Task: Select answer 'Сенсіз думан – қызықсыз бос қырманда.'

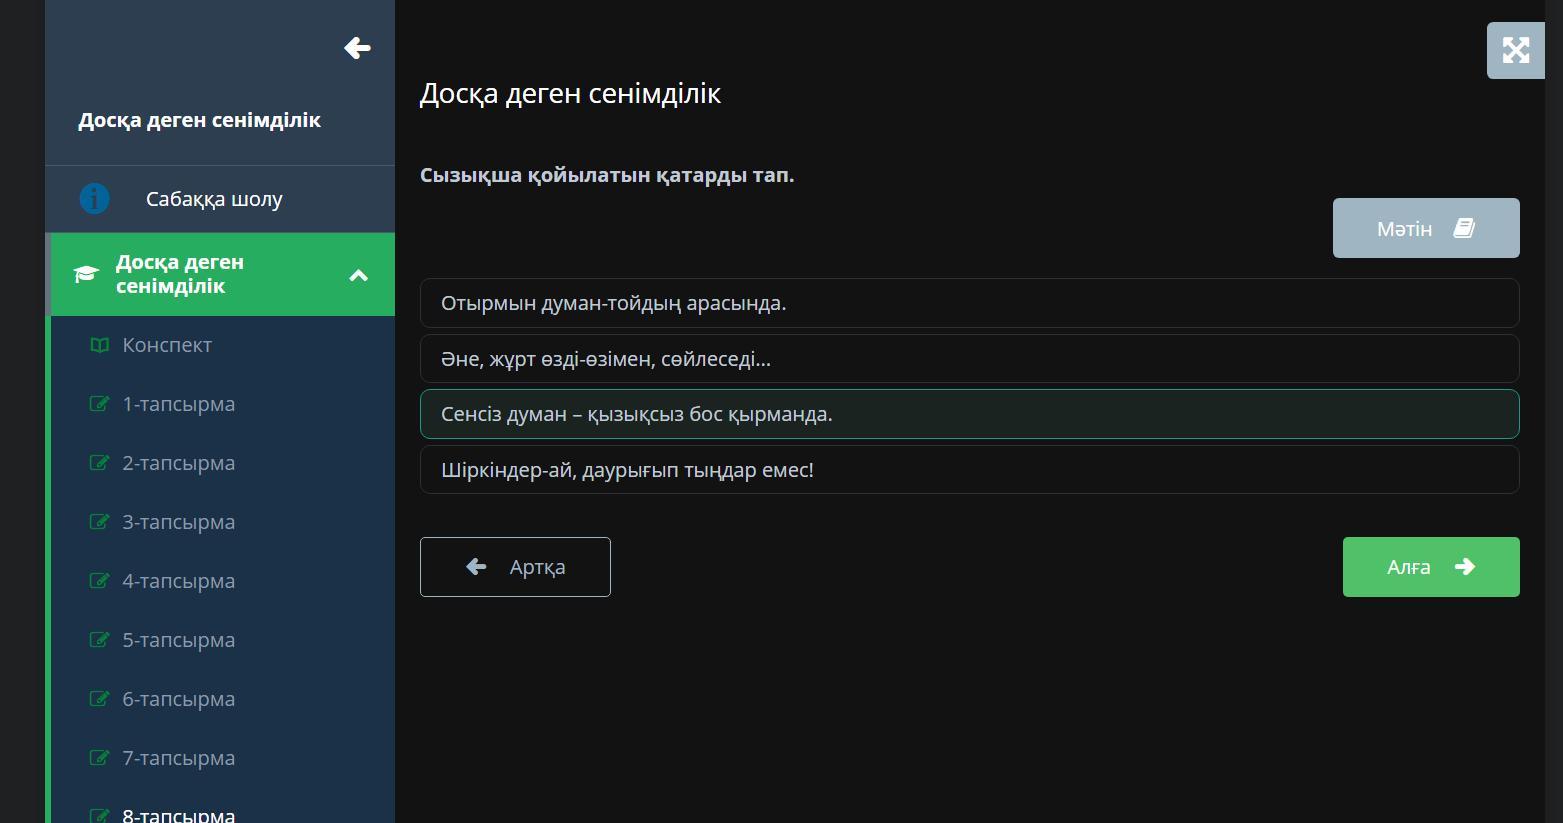Action: click(x=969, y=414)
